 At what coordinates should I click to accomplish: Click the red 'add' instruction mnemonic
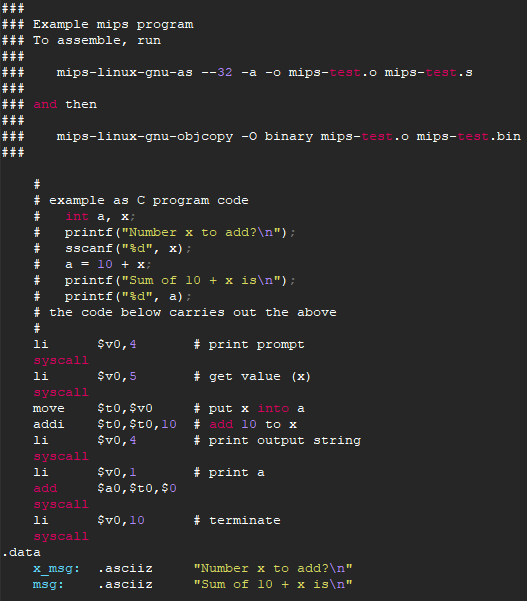coord(45,488)
